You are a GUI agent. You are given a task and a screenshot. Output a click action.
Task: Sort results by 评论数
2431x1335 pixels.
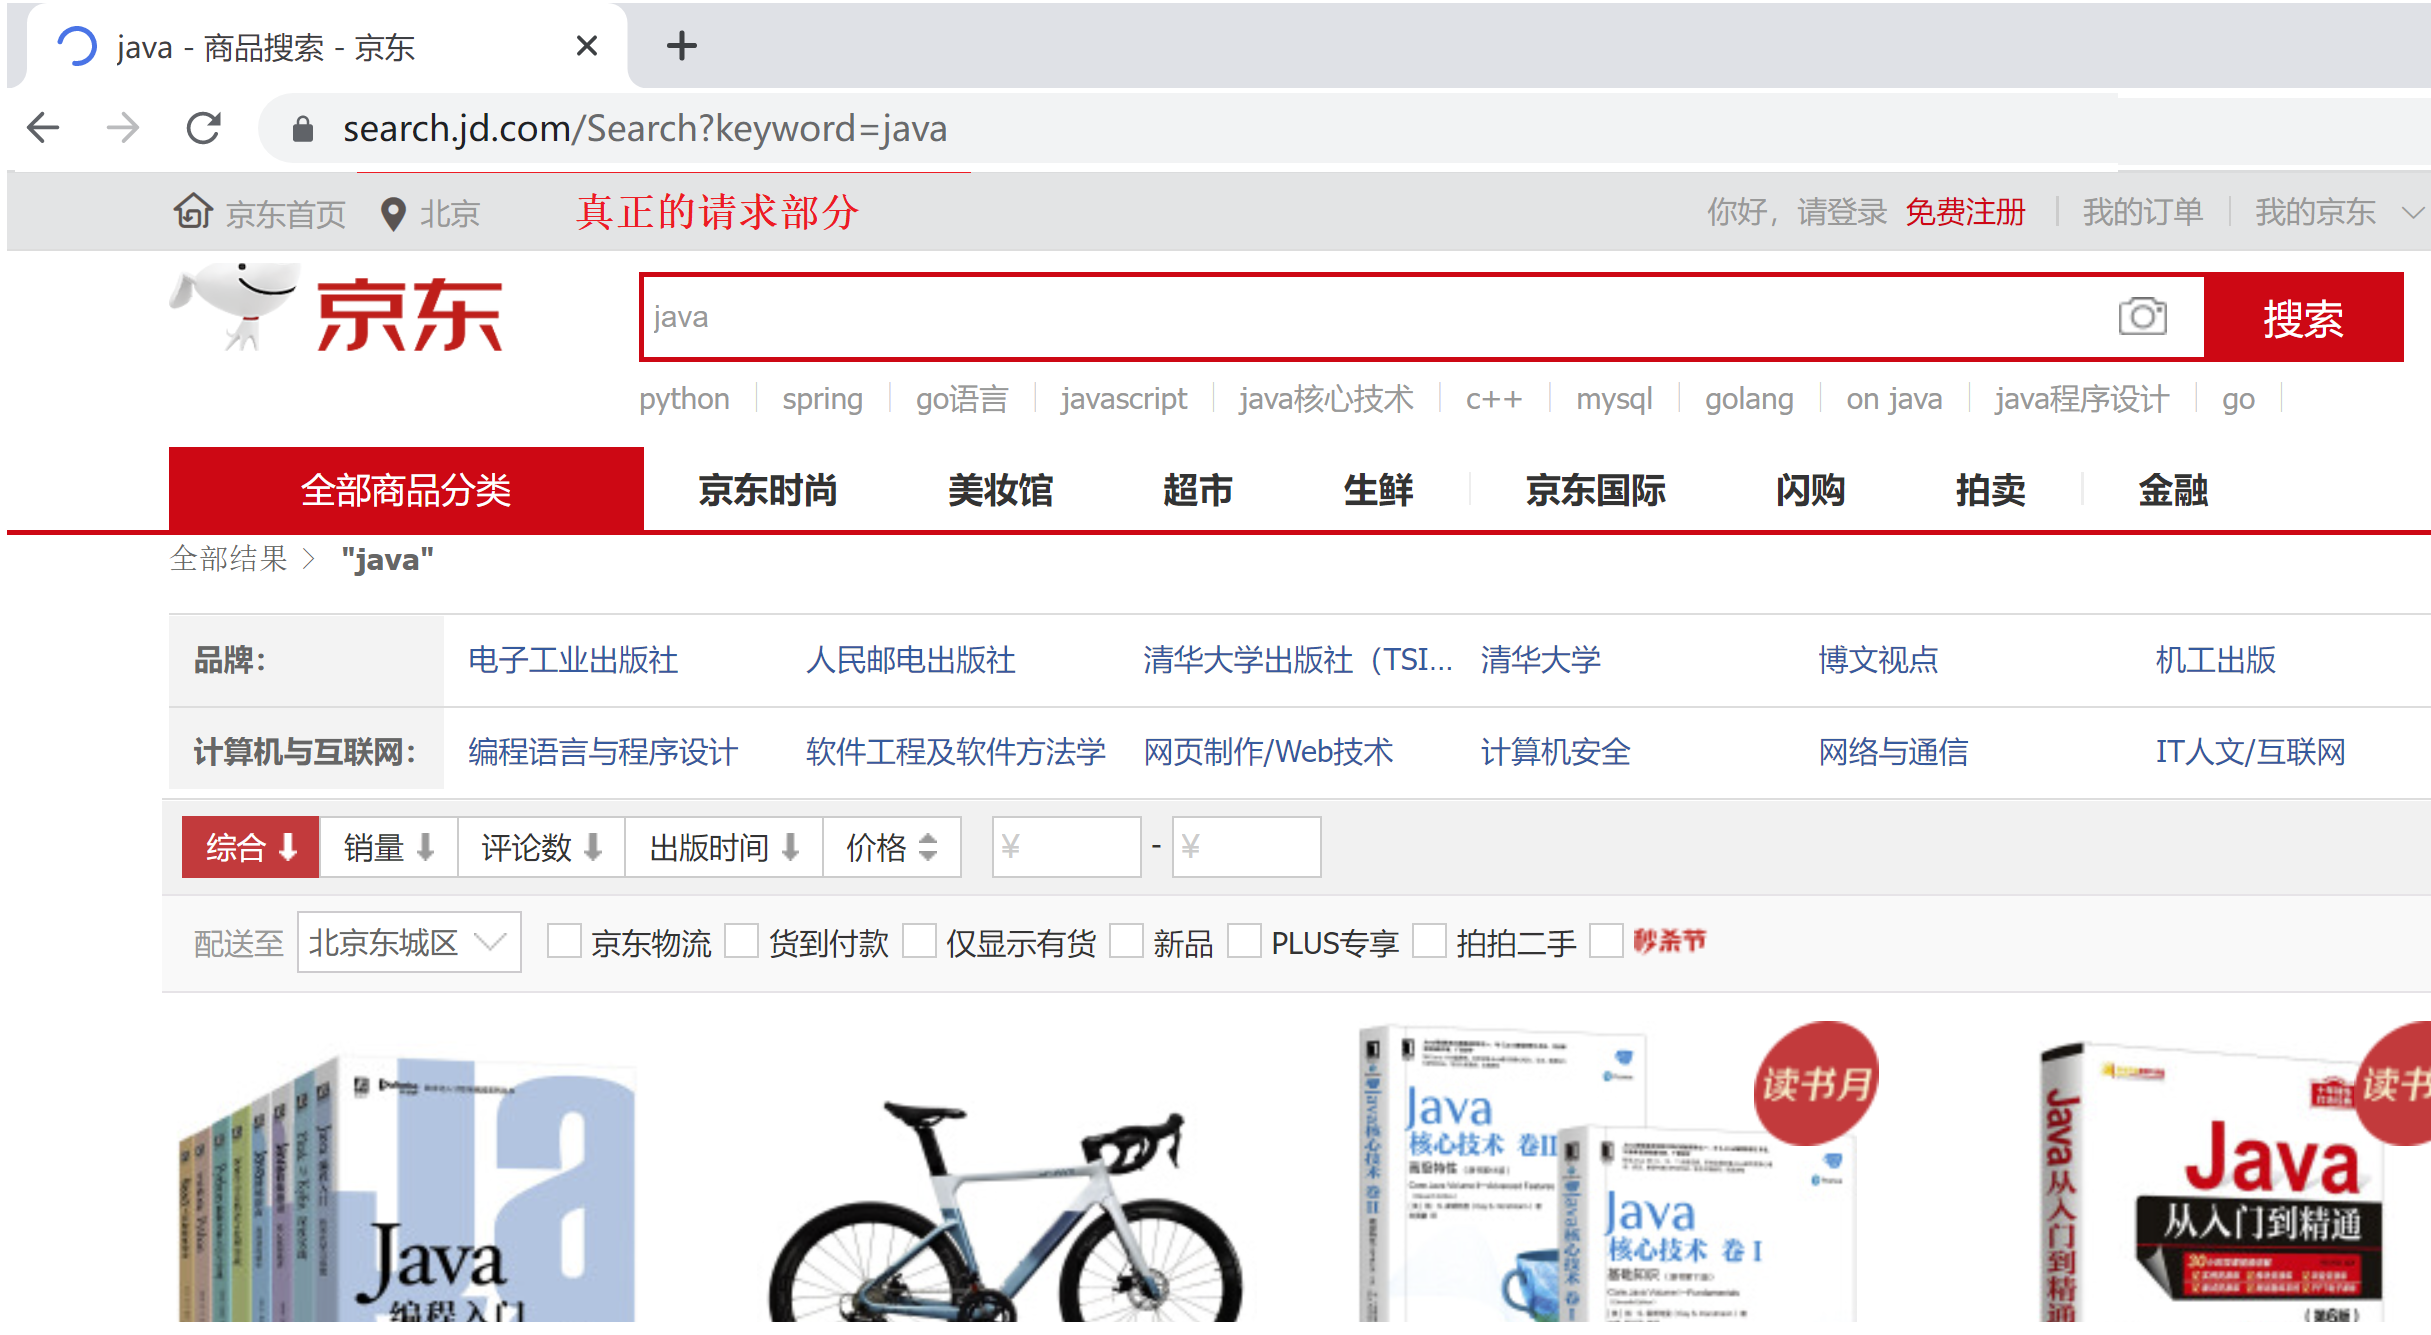pyautogui.click(x=541, y=847)
